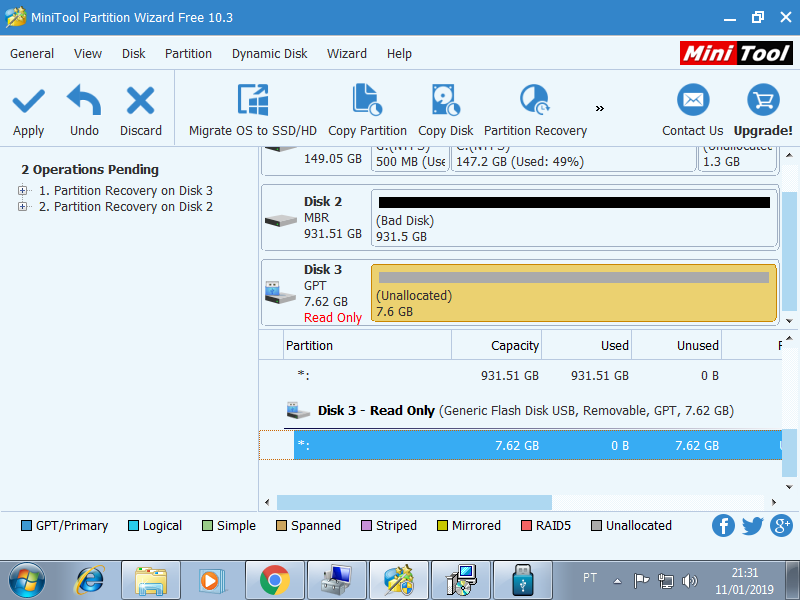Select the Disk 2 drive icon
The width and height of the screenshot is (800, 600).
(x=281, y=220)
